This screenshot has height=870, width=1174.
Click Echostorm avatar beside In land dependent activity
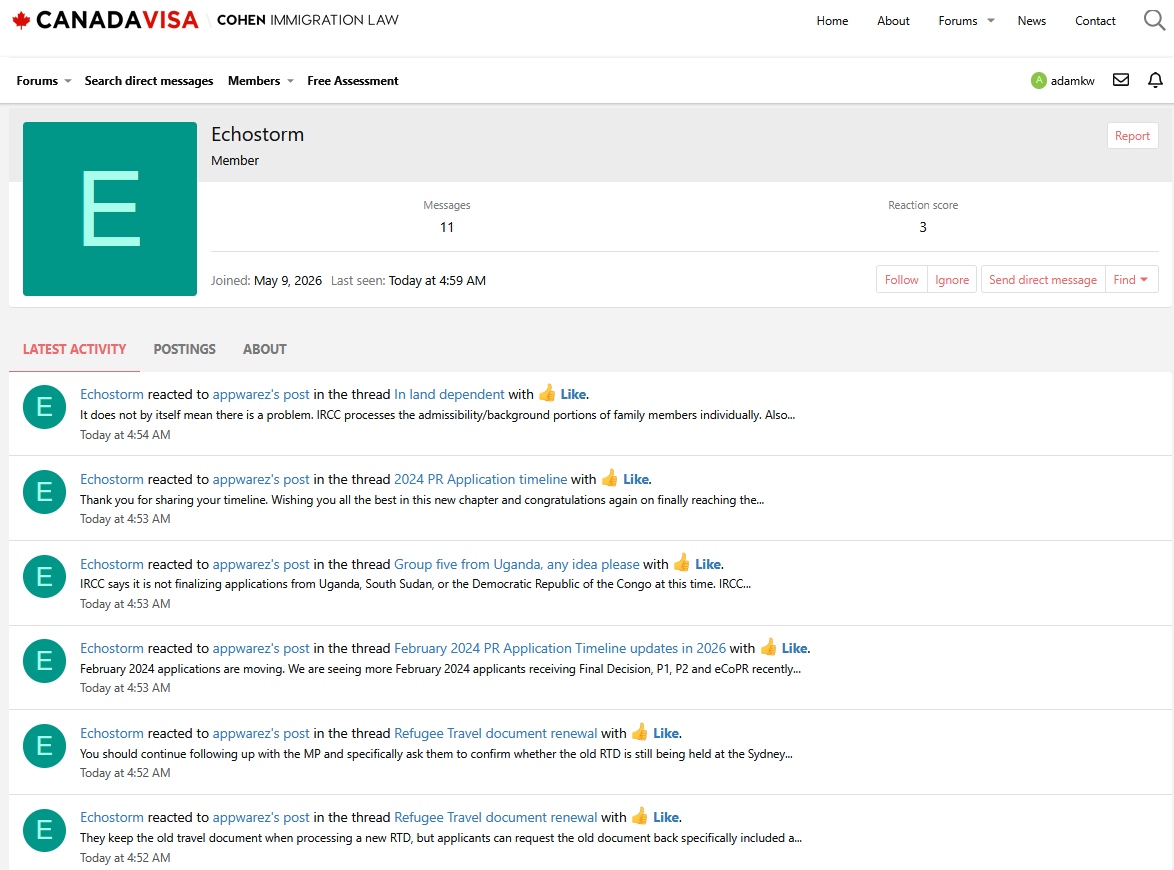[44, 407]
